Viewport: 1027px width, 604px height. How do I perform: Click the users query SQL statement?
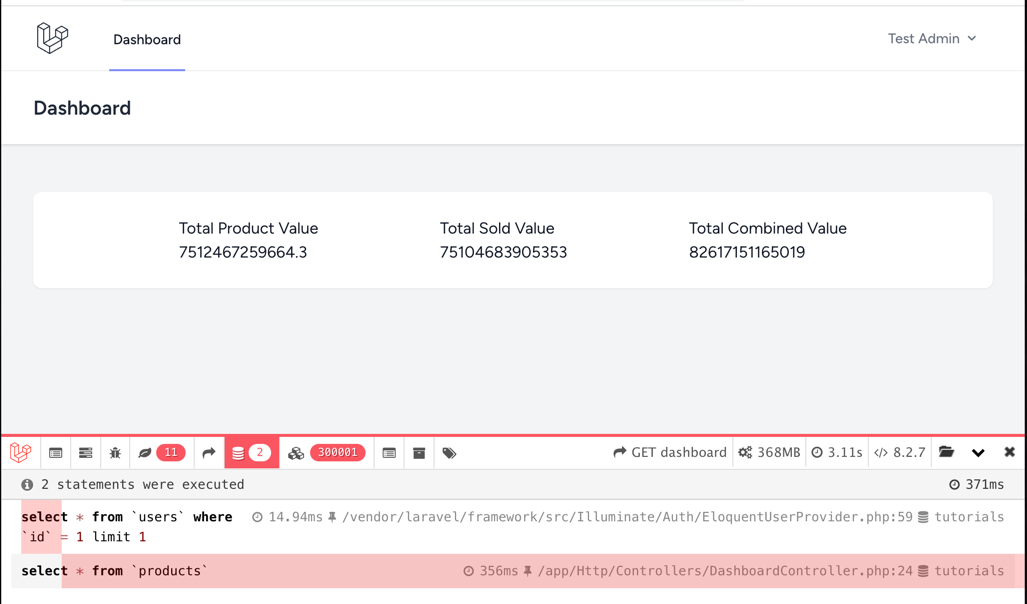[x=126, y=527]
